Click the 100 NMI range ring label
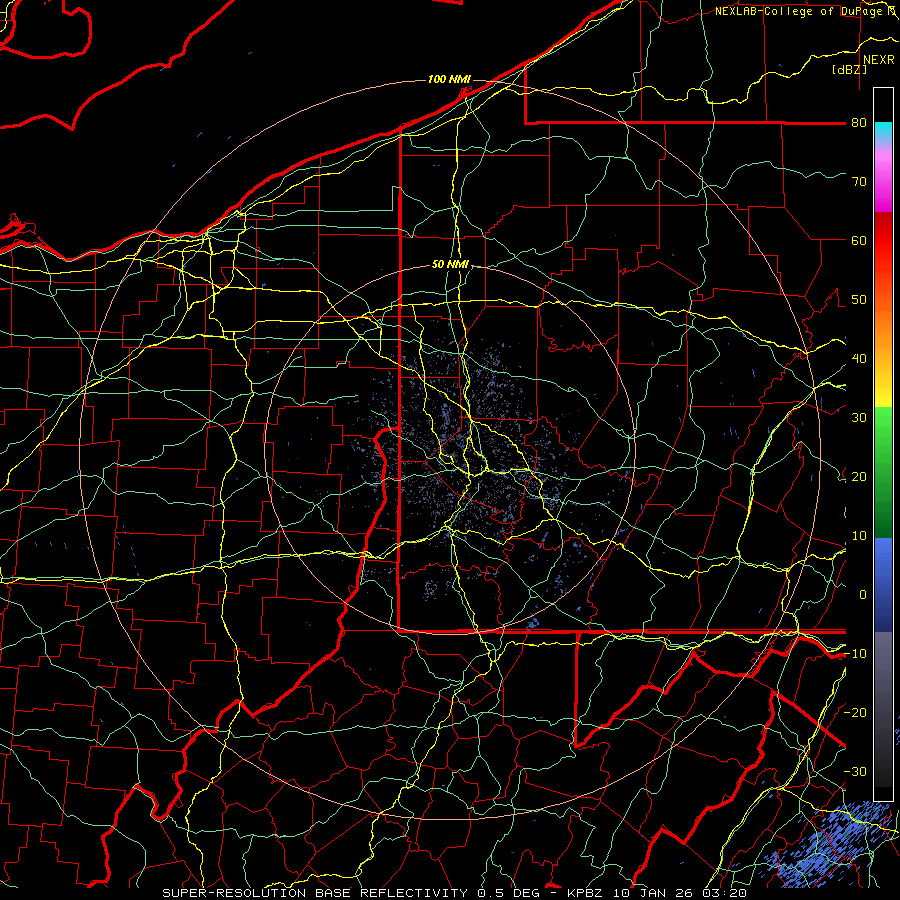900x900 pixels. tap(449, 79)
